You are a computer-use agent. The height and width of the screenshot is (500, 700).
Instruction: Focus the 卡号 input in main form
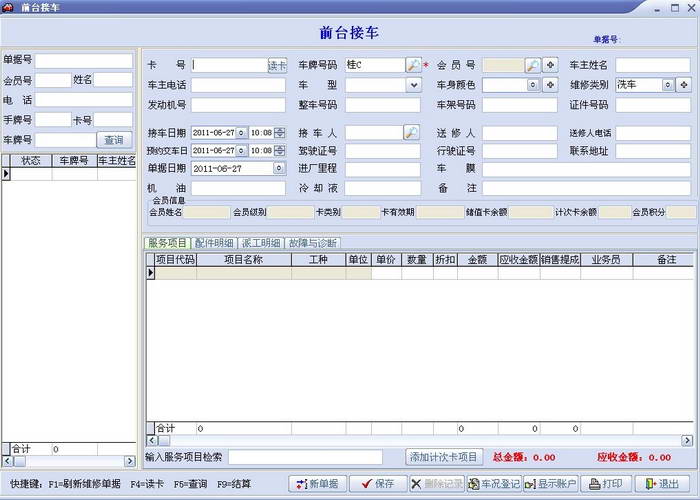229,65
